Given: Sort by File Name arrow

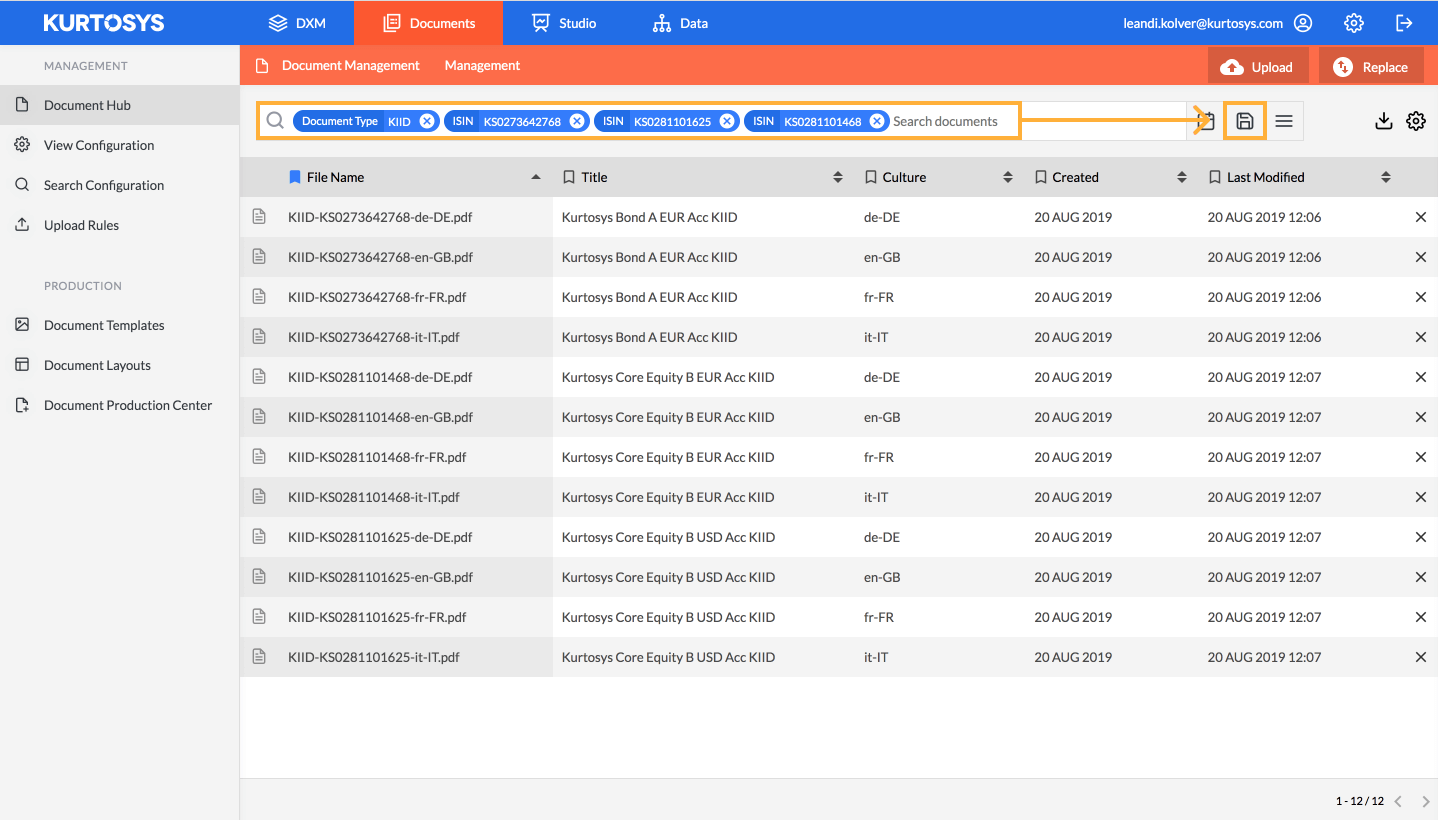Looking at the screenshot, I should (536, 177).
